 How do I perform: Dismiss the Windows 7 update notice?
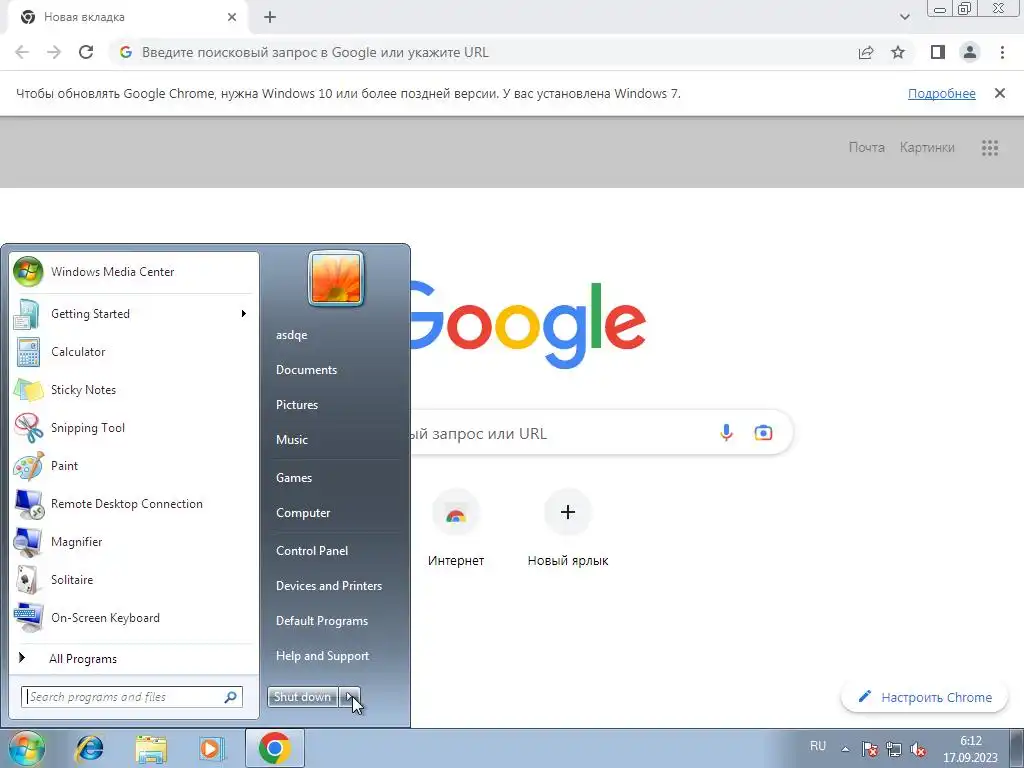coord(1000,93)
